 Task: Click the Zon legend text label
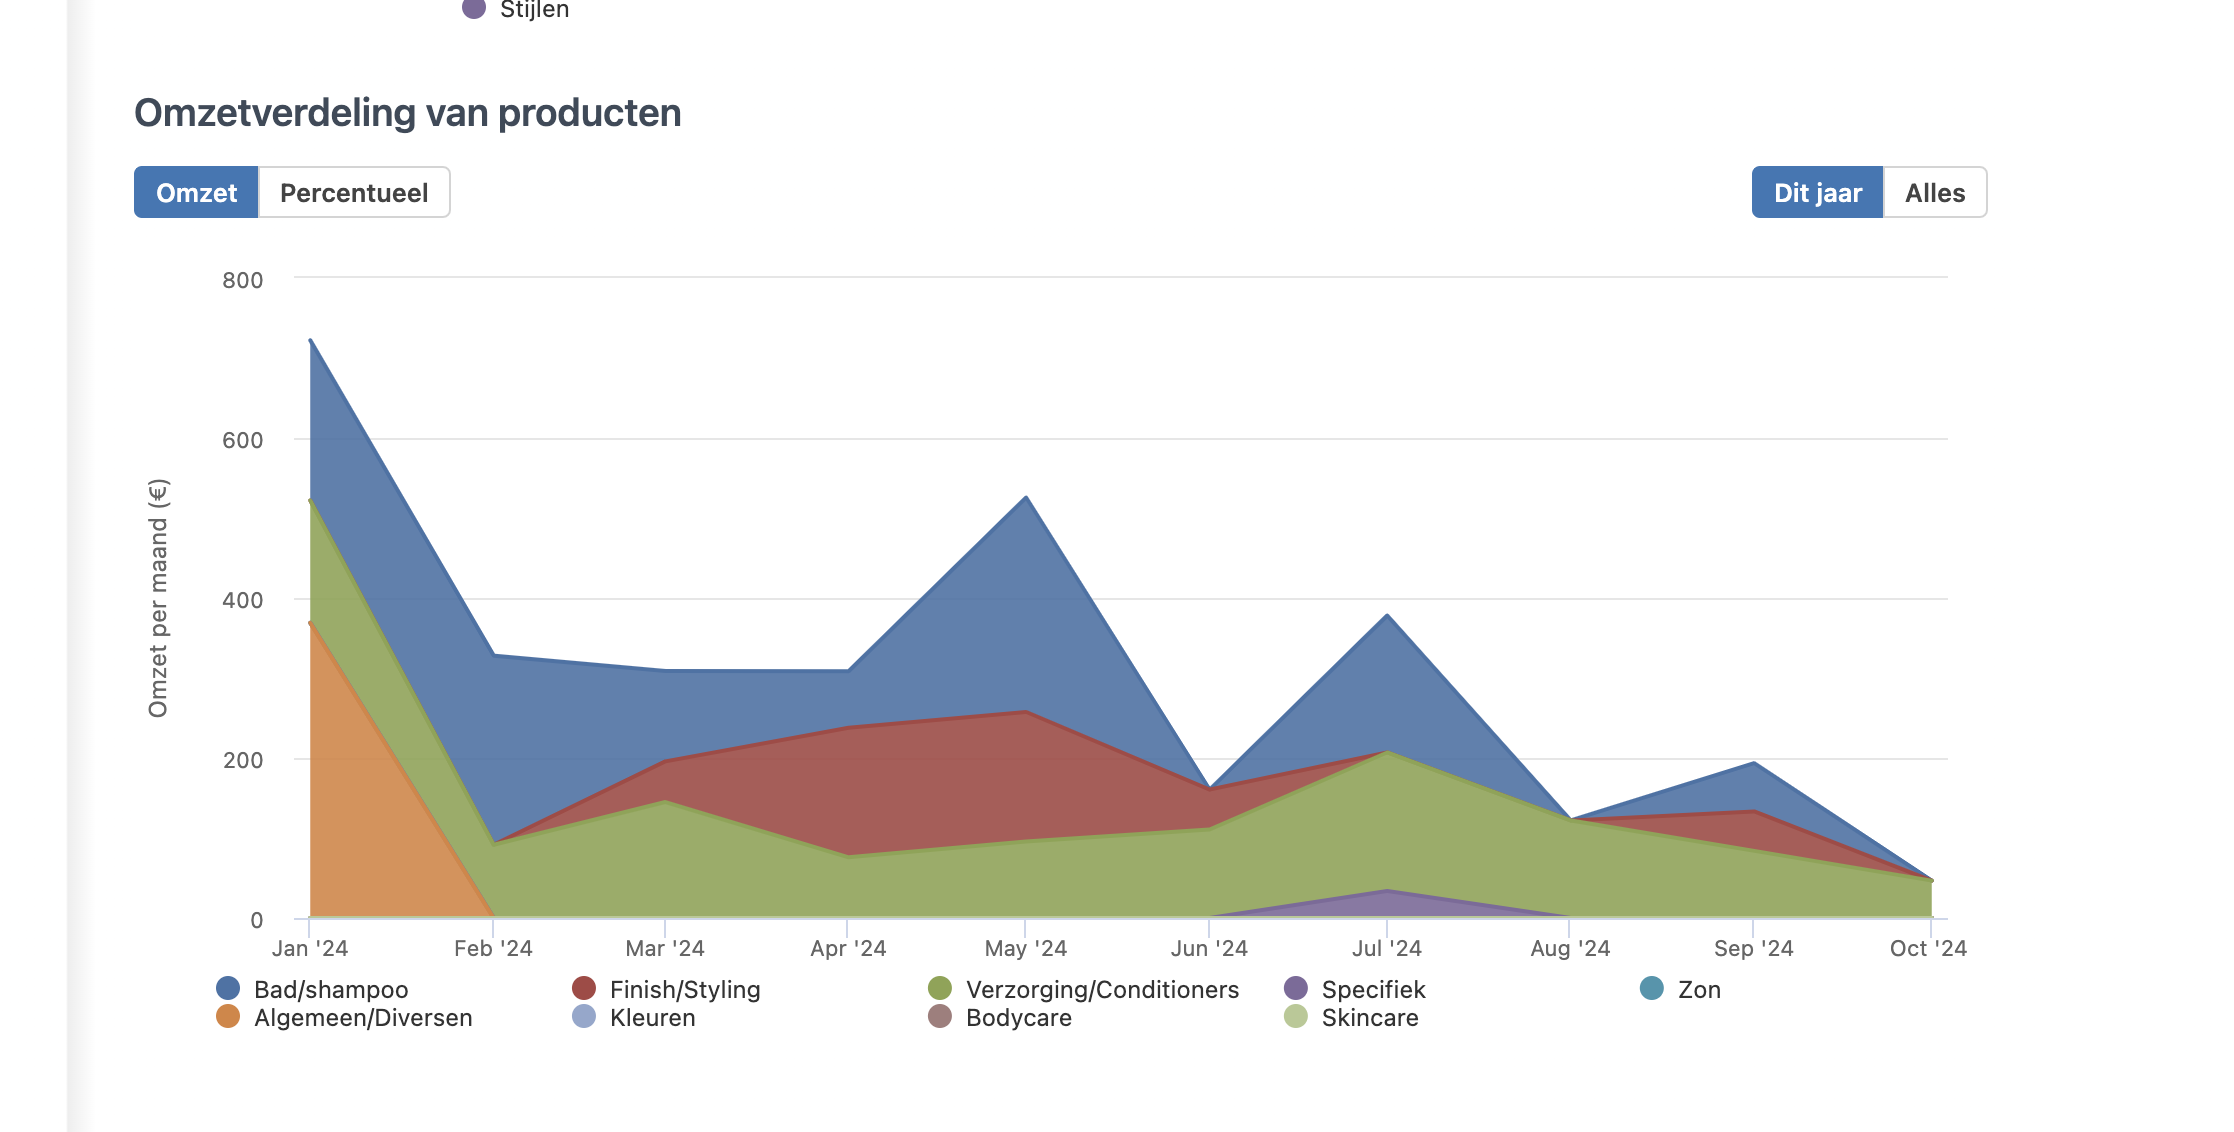pos(1699,990)
